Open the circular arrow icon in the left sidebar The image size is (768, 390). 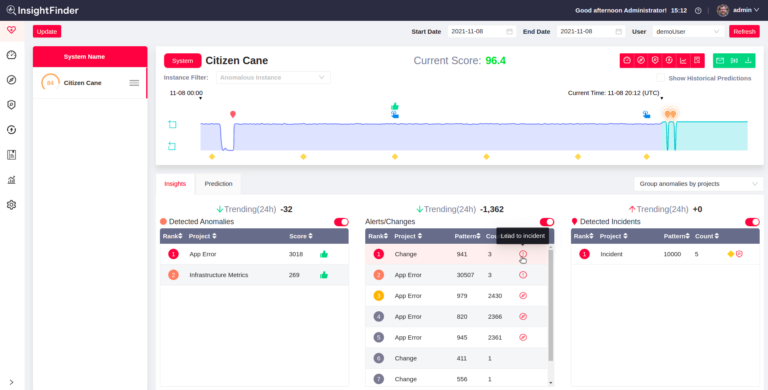[x=11, y=130]
